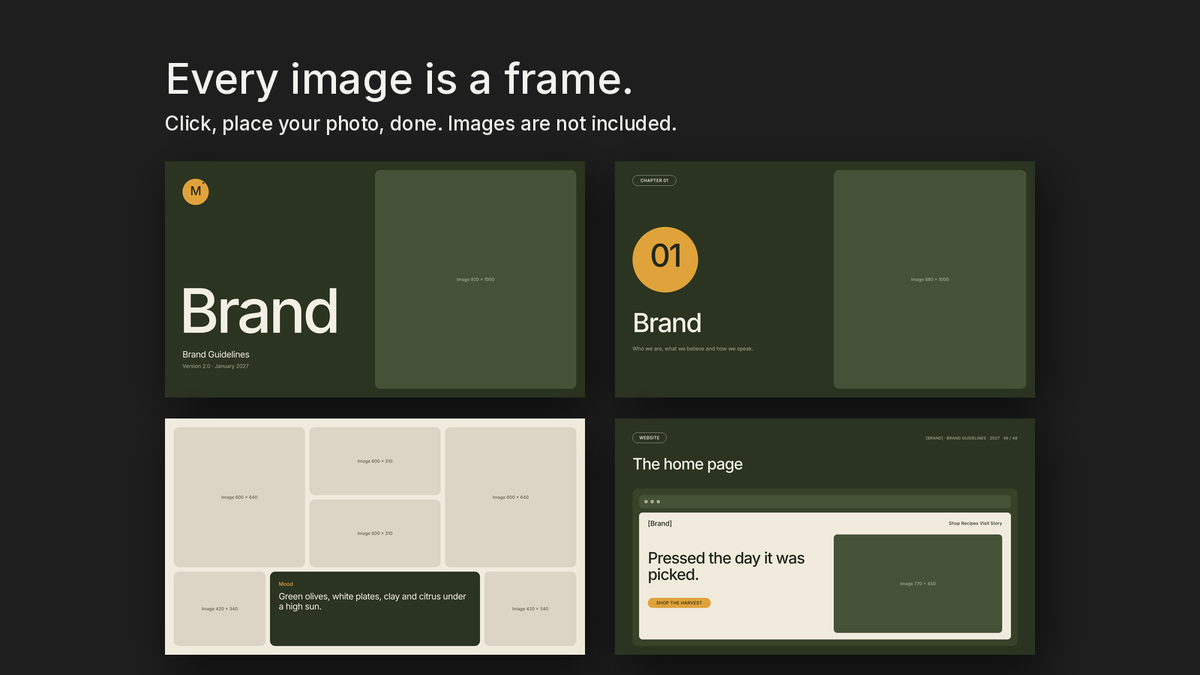Click the dark green Mood card

click(375, 608)
